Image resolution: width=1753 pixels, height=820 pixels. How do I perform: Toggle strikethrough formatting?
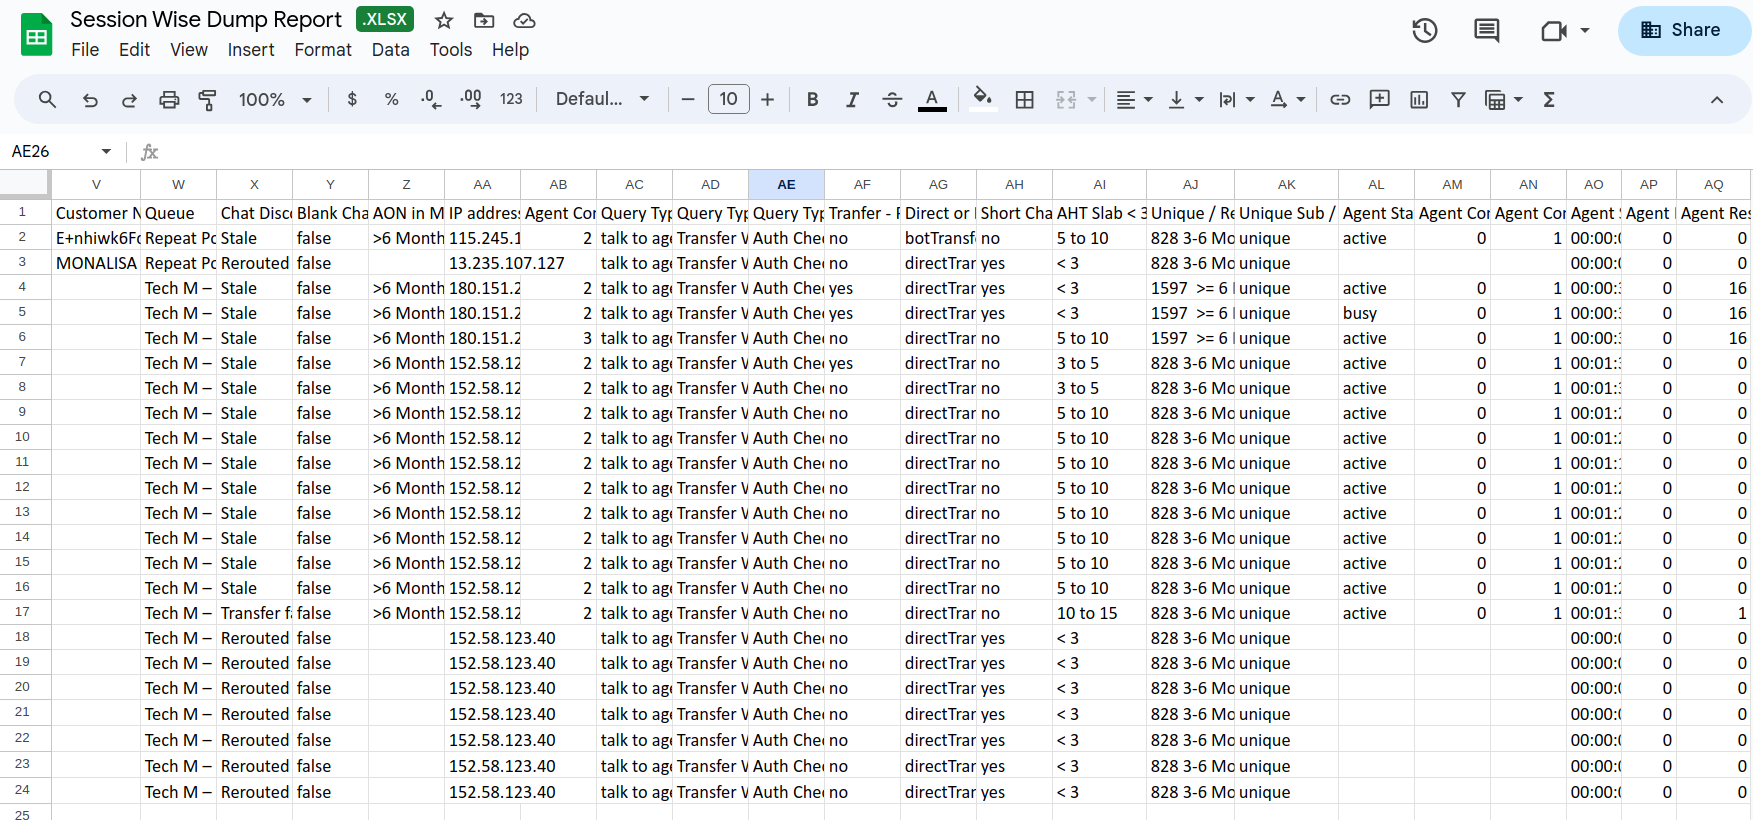coord(892,100)
